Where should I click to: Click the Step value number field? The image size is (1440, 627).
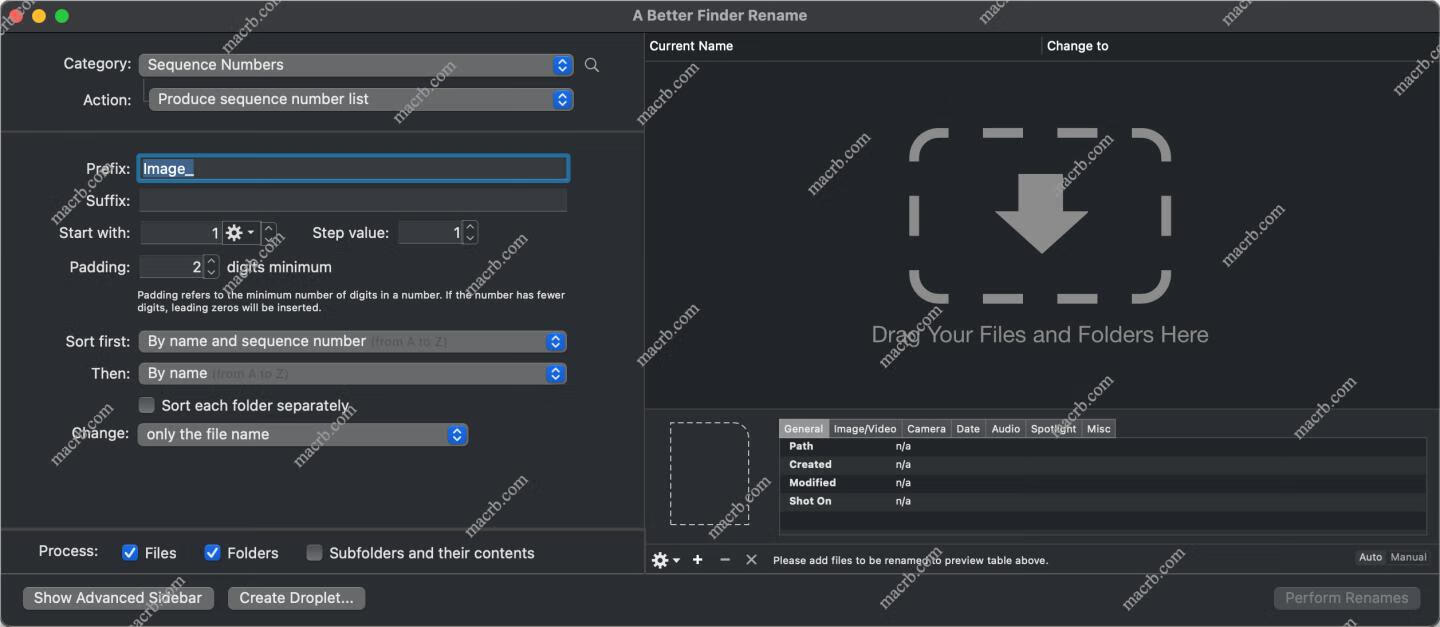click(x=430, y=233)
